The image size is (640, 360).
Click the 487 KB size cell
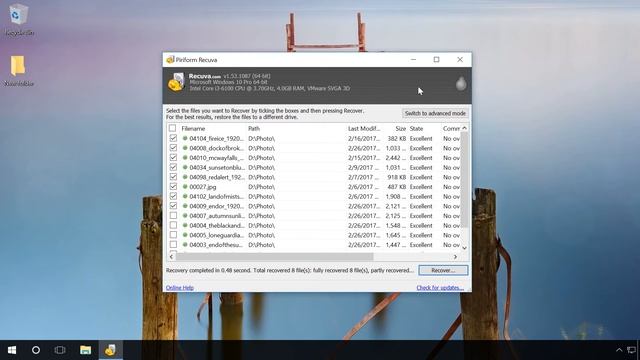click(x=397, y=187)
